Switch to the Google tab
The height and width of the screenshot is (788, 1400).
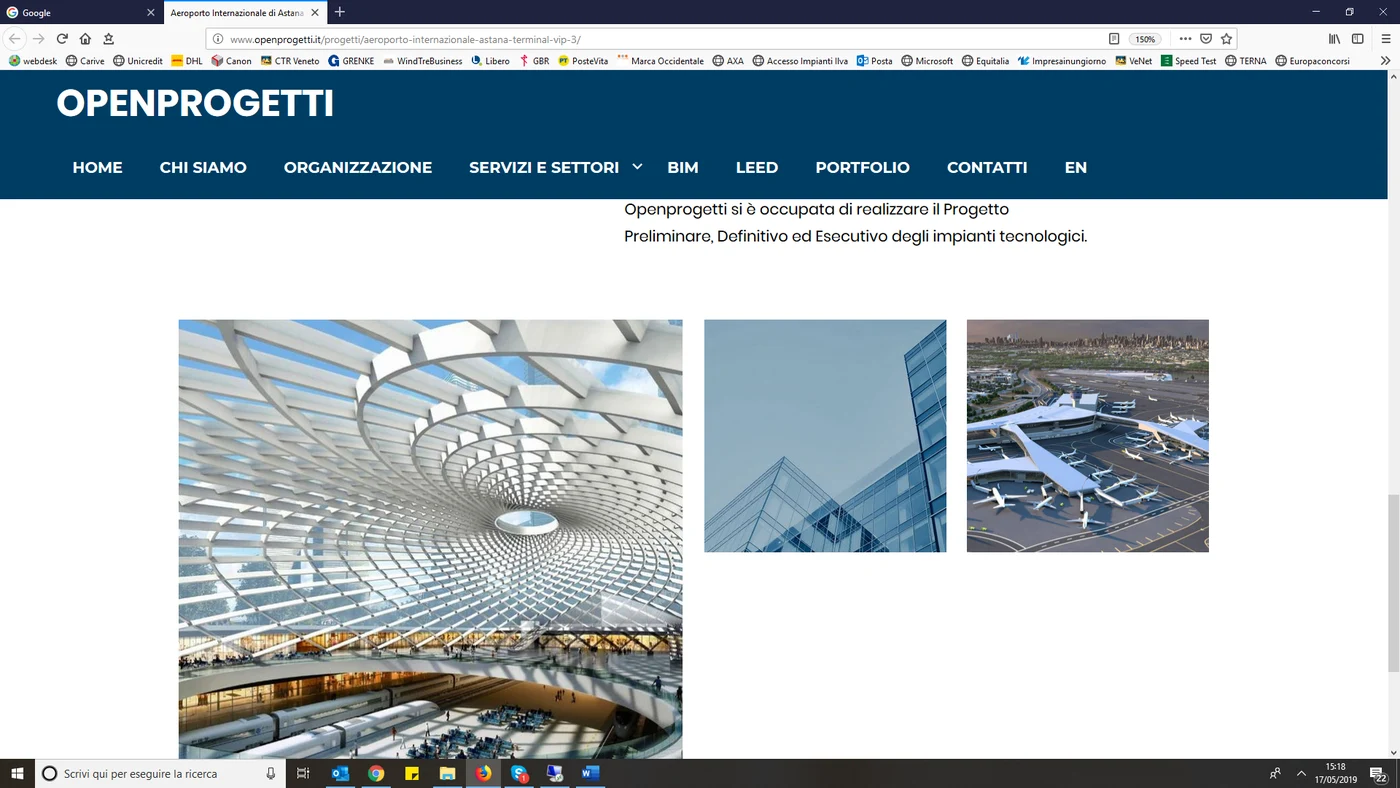click(80, 12)
